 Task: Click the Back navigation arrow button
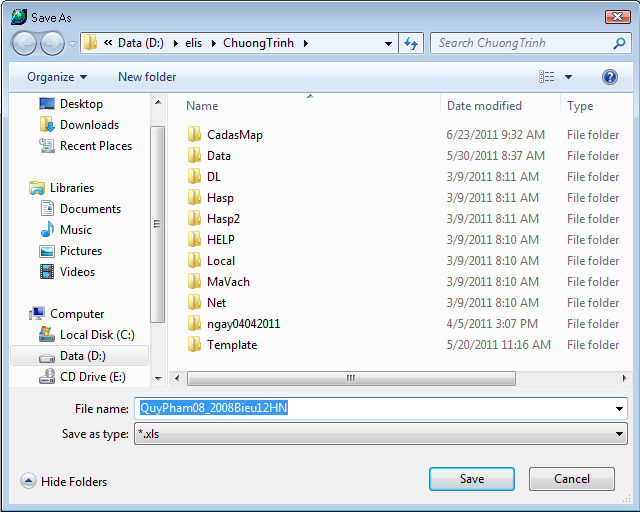click(x=25, y=43)
